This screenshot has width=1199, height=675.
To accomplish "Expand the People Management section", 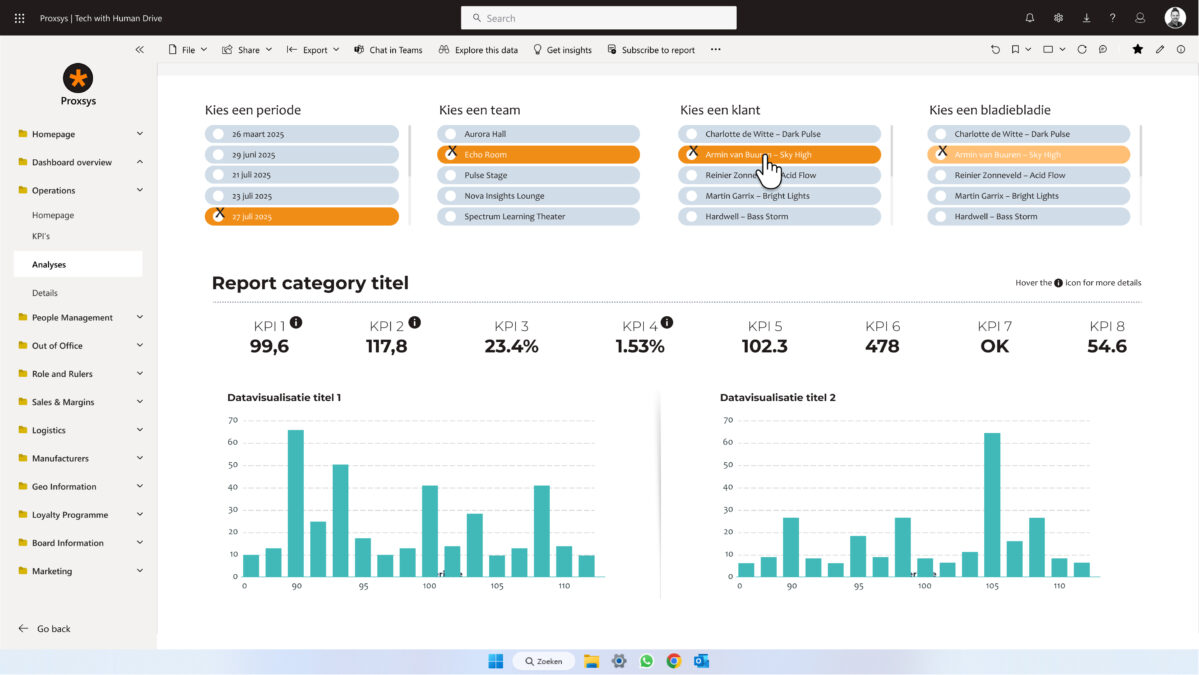I will tap(139, 317).
